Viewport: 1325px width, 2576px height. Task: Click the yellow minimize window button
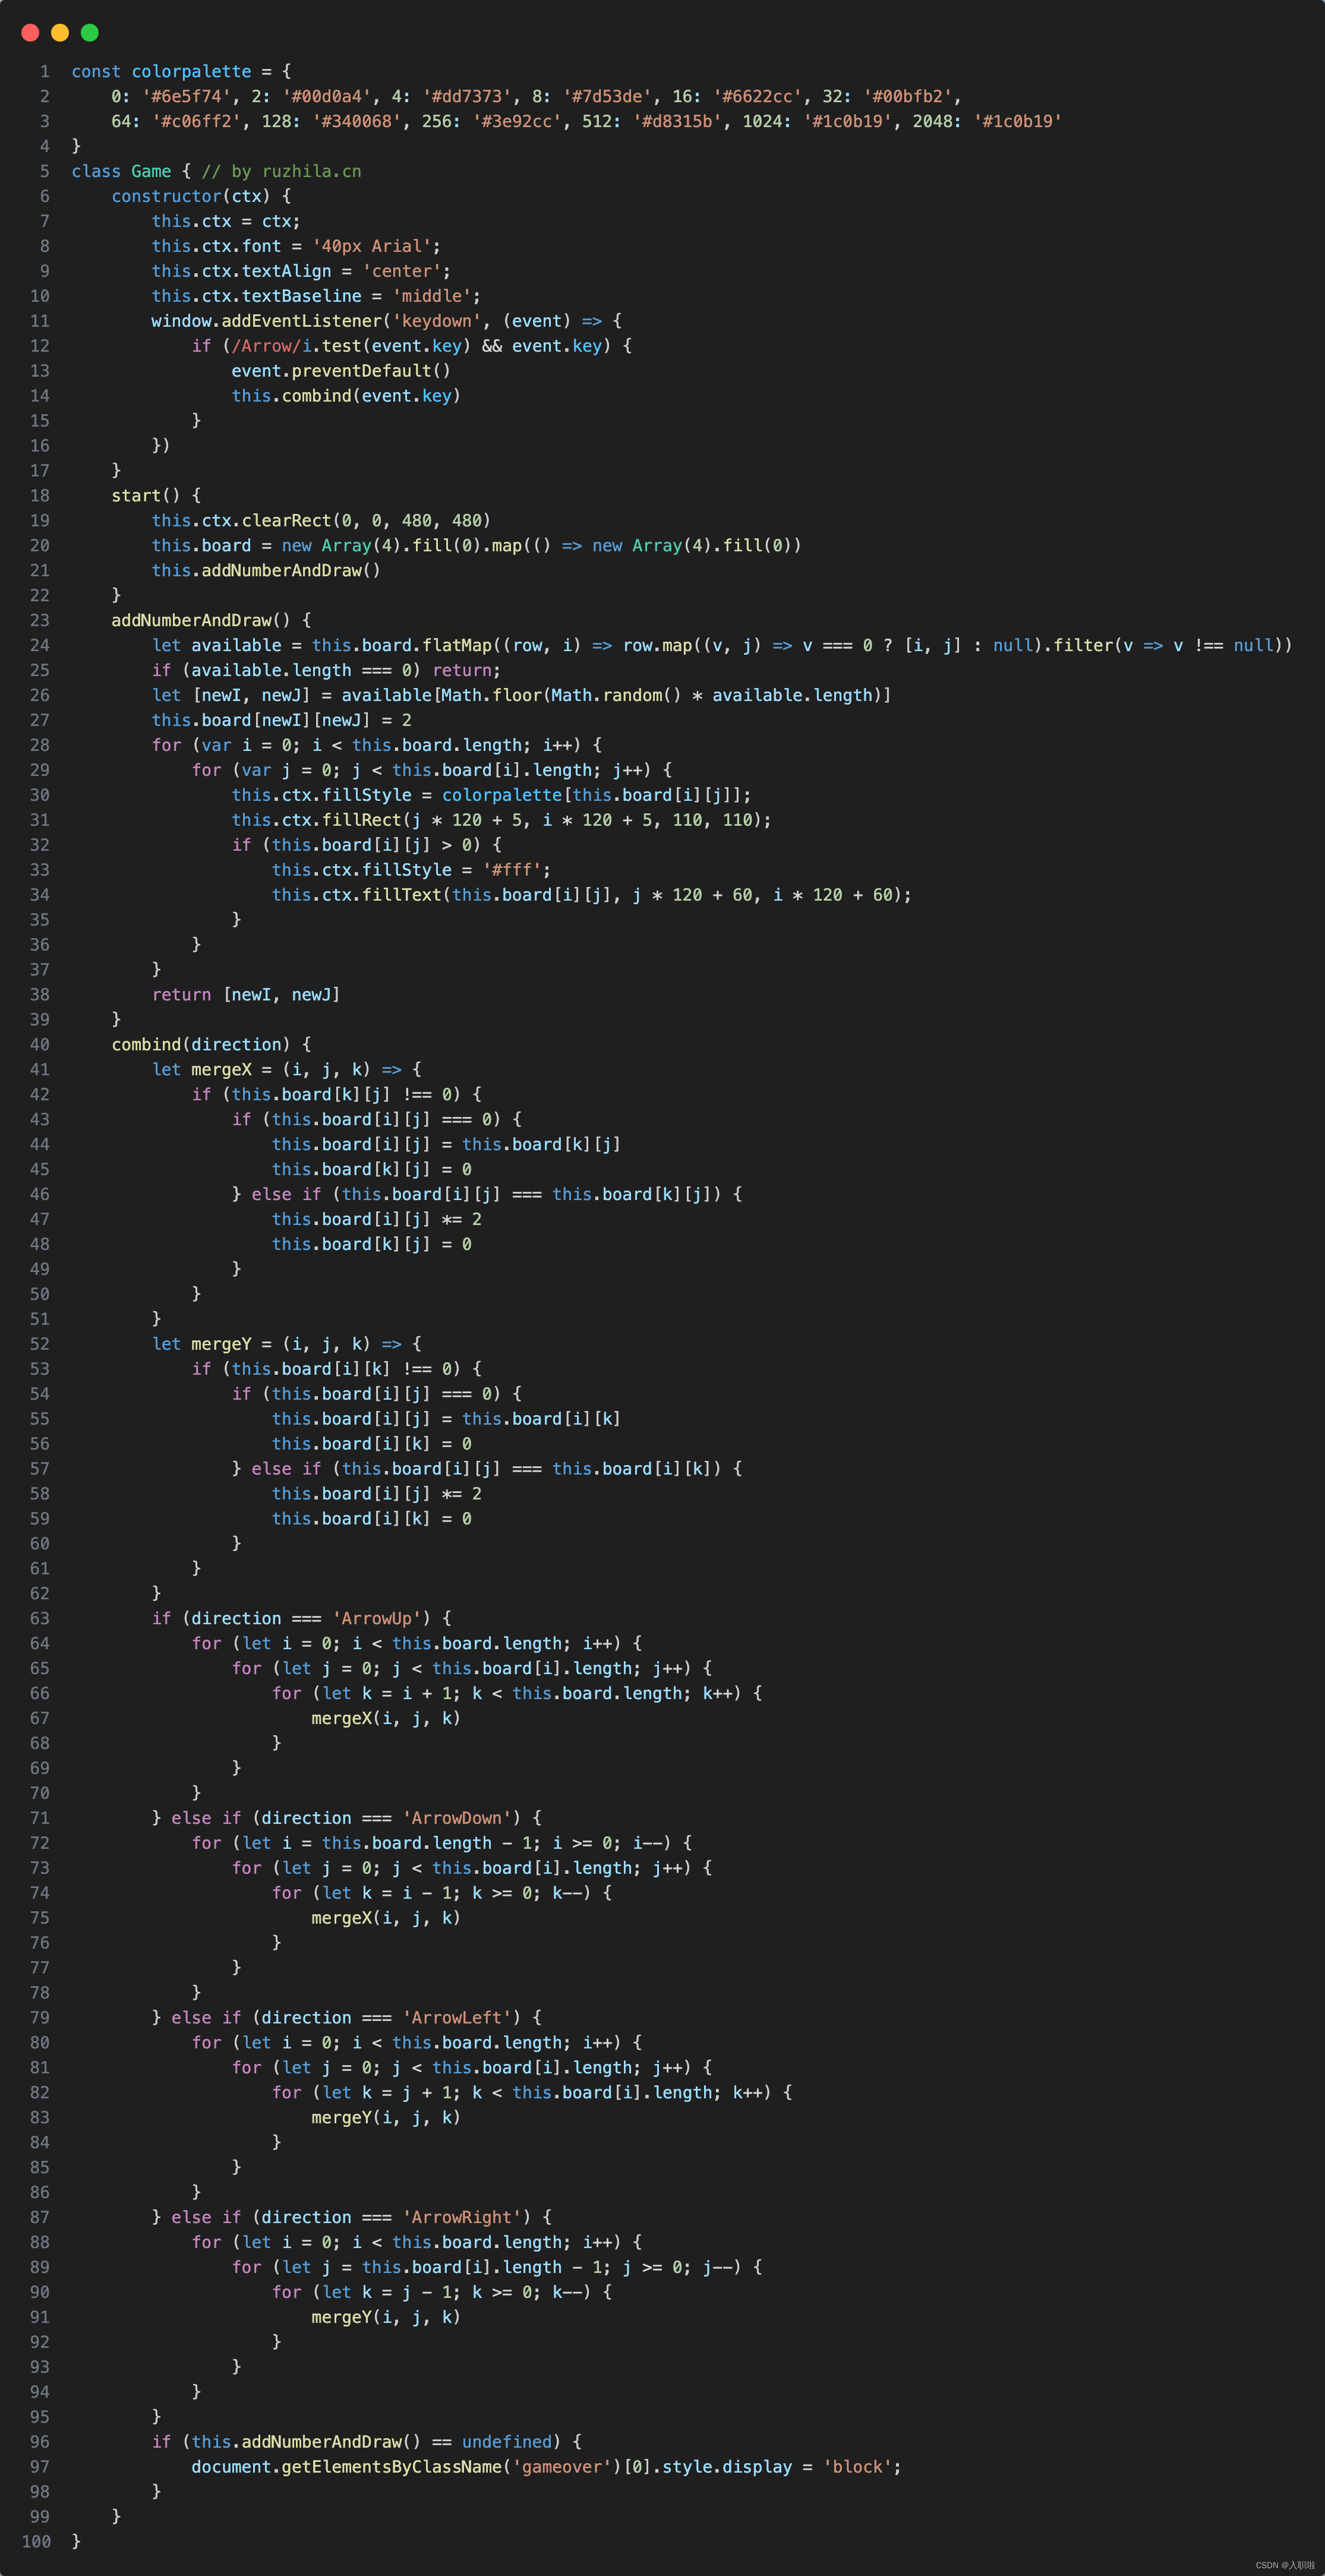(60, 33)
